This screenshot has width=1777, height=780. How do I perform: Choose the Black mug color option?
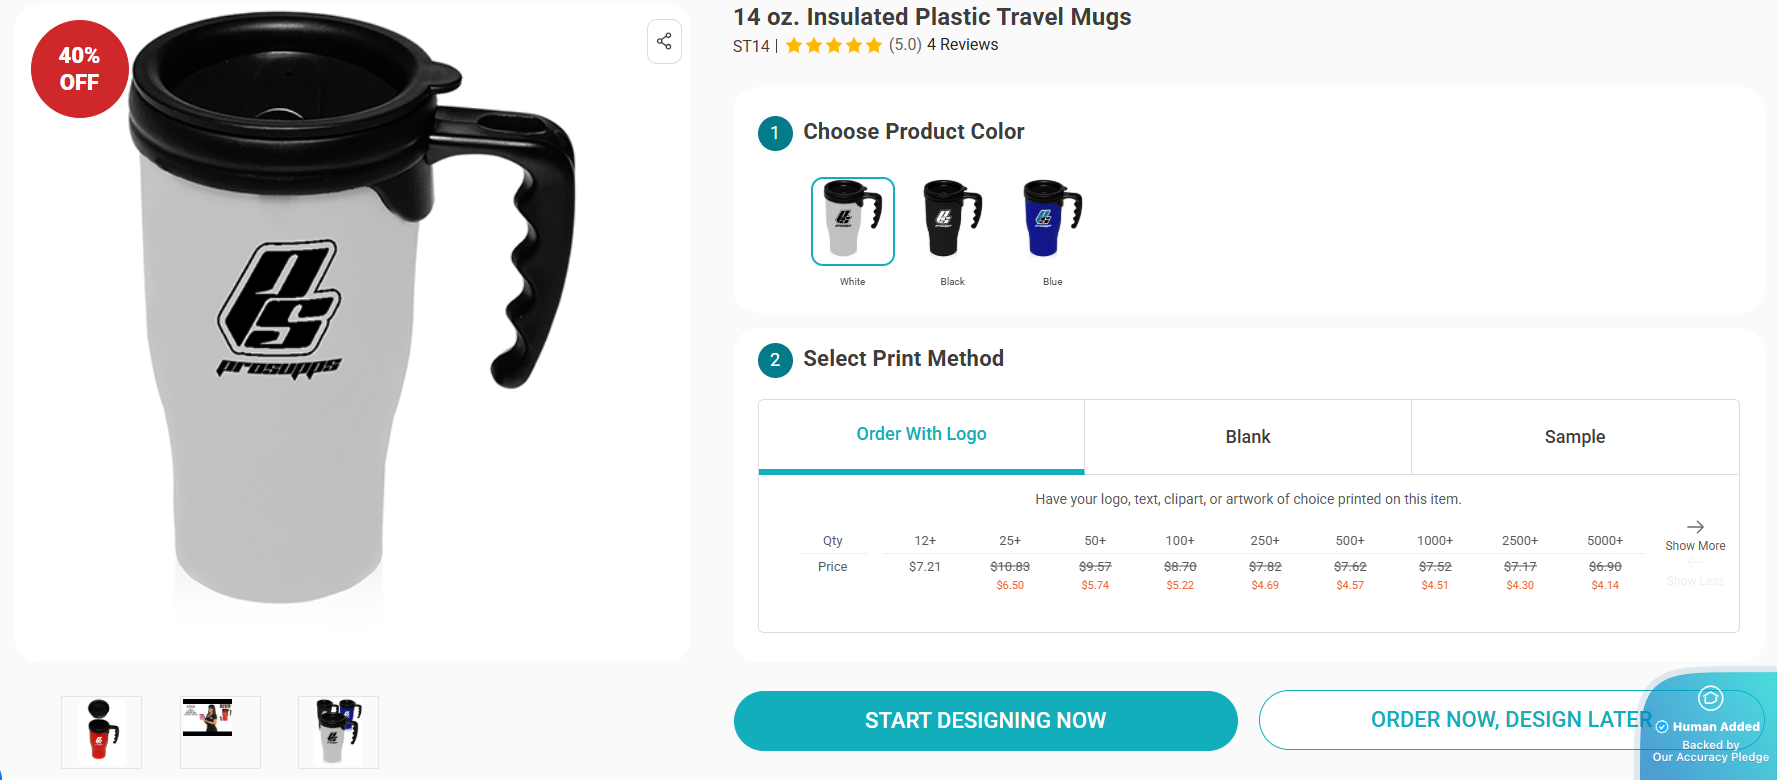tap(952, 221)
